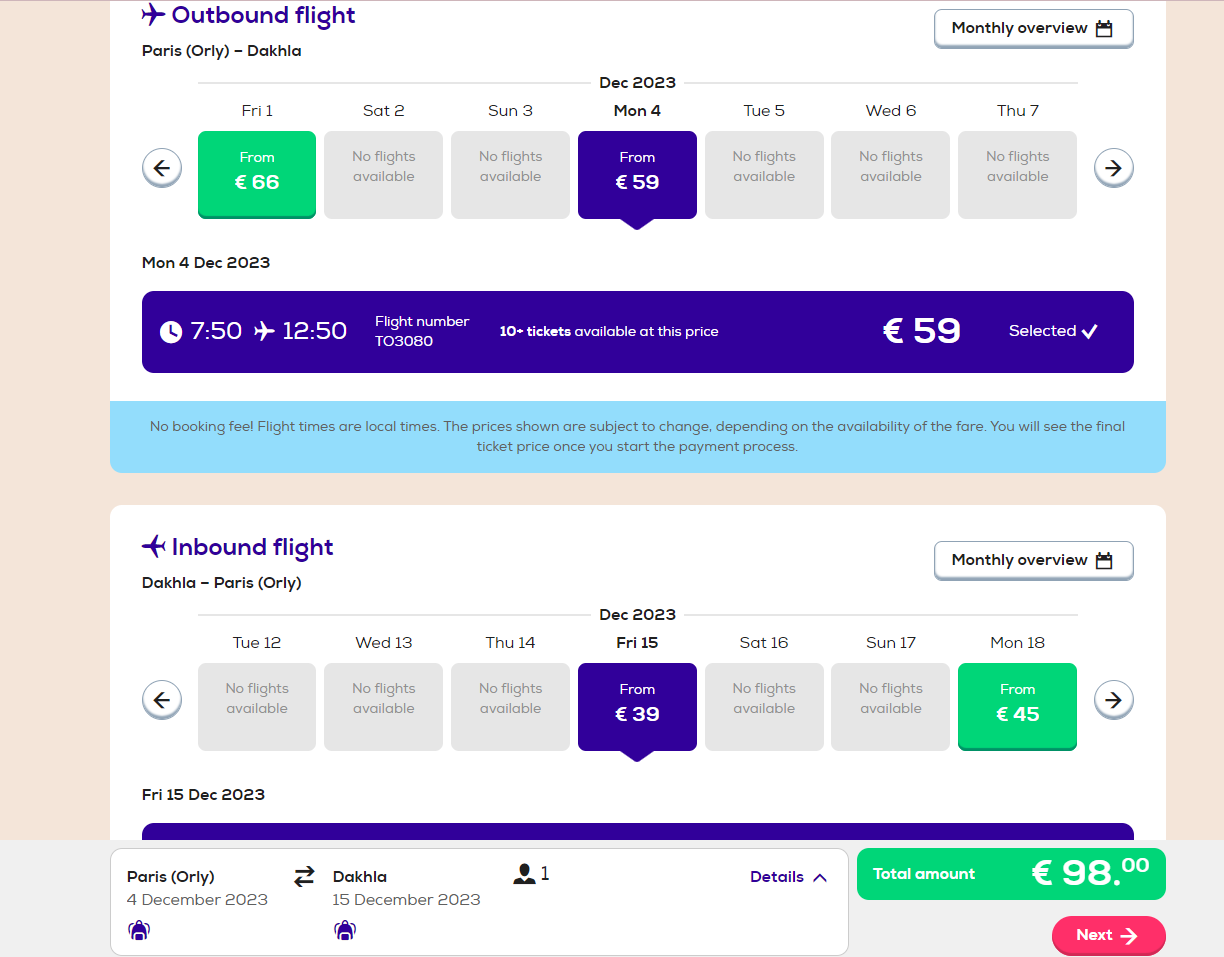The image size is (1224, 957).
Task: Click the Next button
Action: coord(1108,935)
